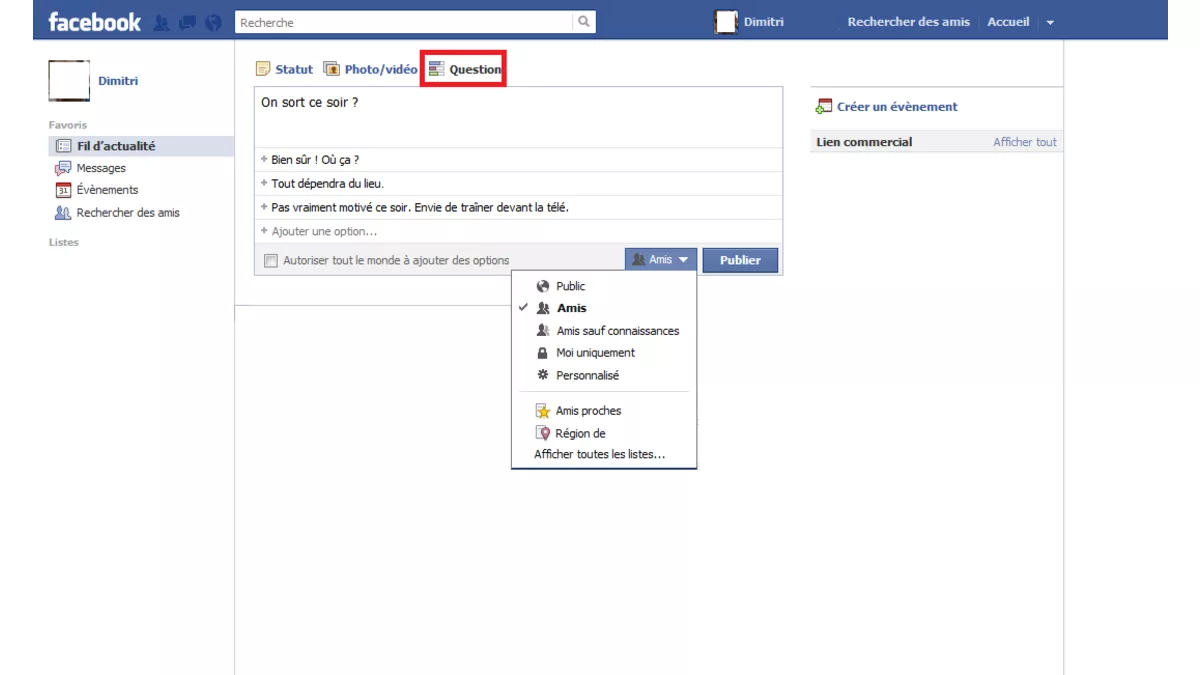Click the Favoris sidebar heading
The image size is (1200, 675).
pyautogui.click(x=68, y=125)
